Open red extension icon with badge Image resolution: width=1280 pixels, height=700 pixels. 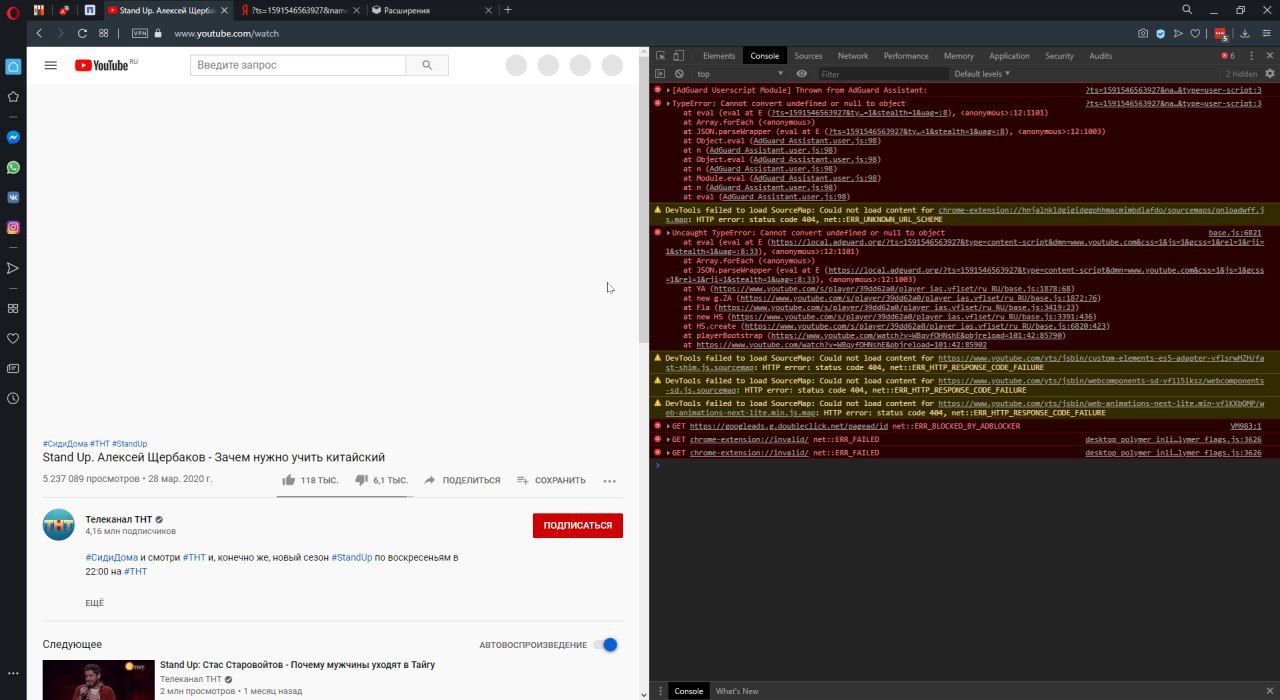point(1221,34)
